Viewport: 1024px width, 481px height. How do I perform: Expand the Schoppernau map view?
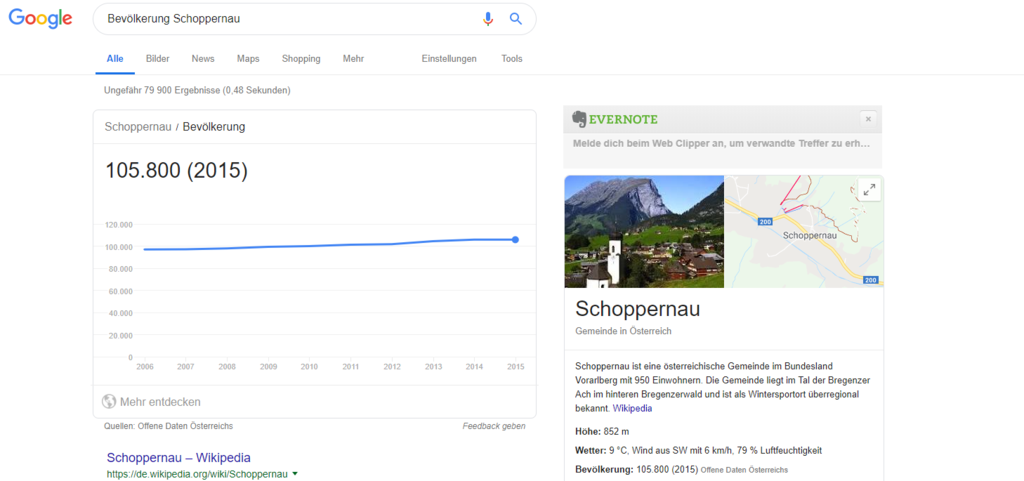coord(868,190)
